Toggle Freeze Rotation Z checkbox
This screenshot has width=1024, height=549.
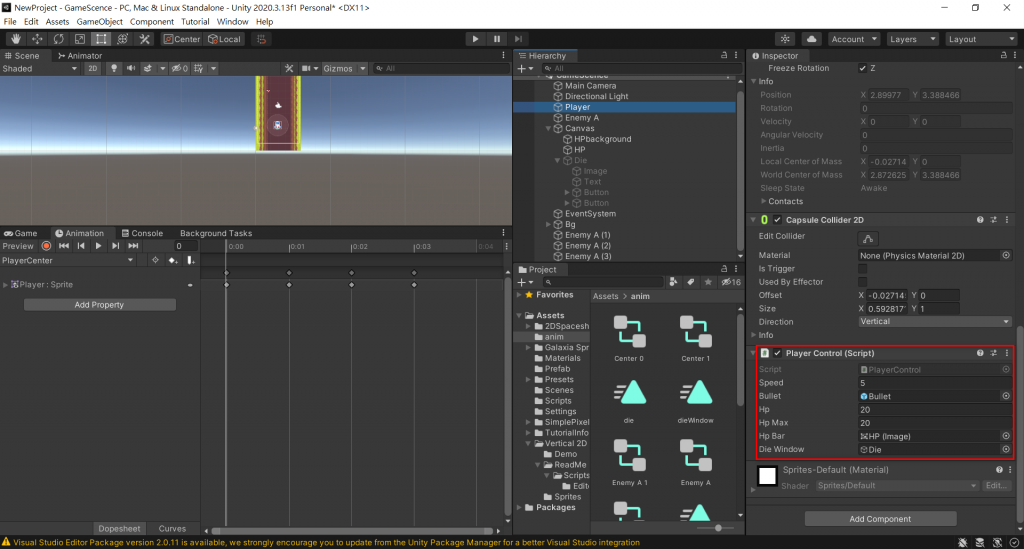(863, 68)
